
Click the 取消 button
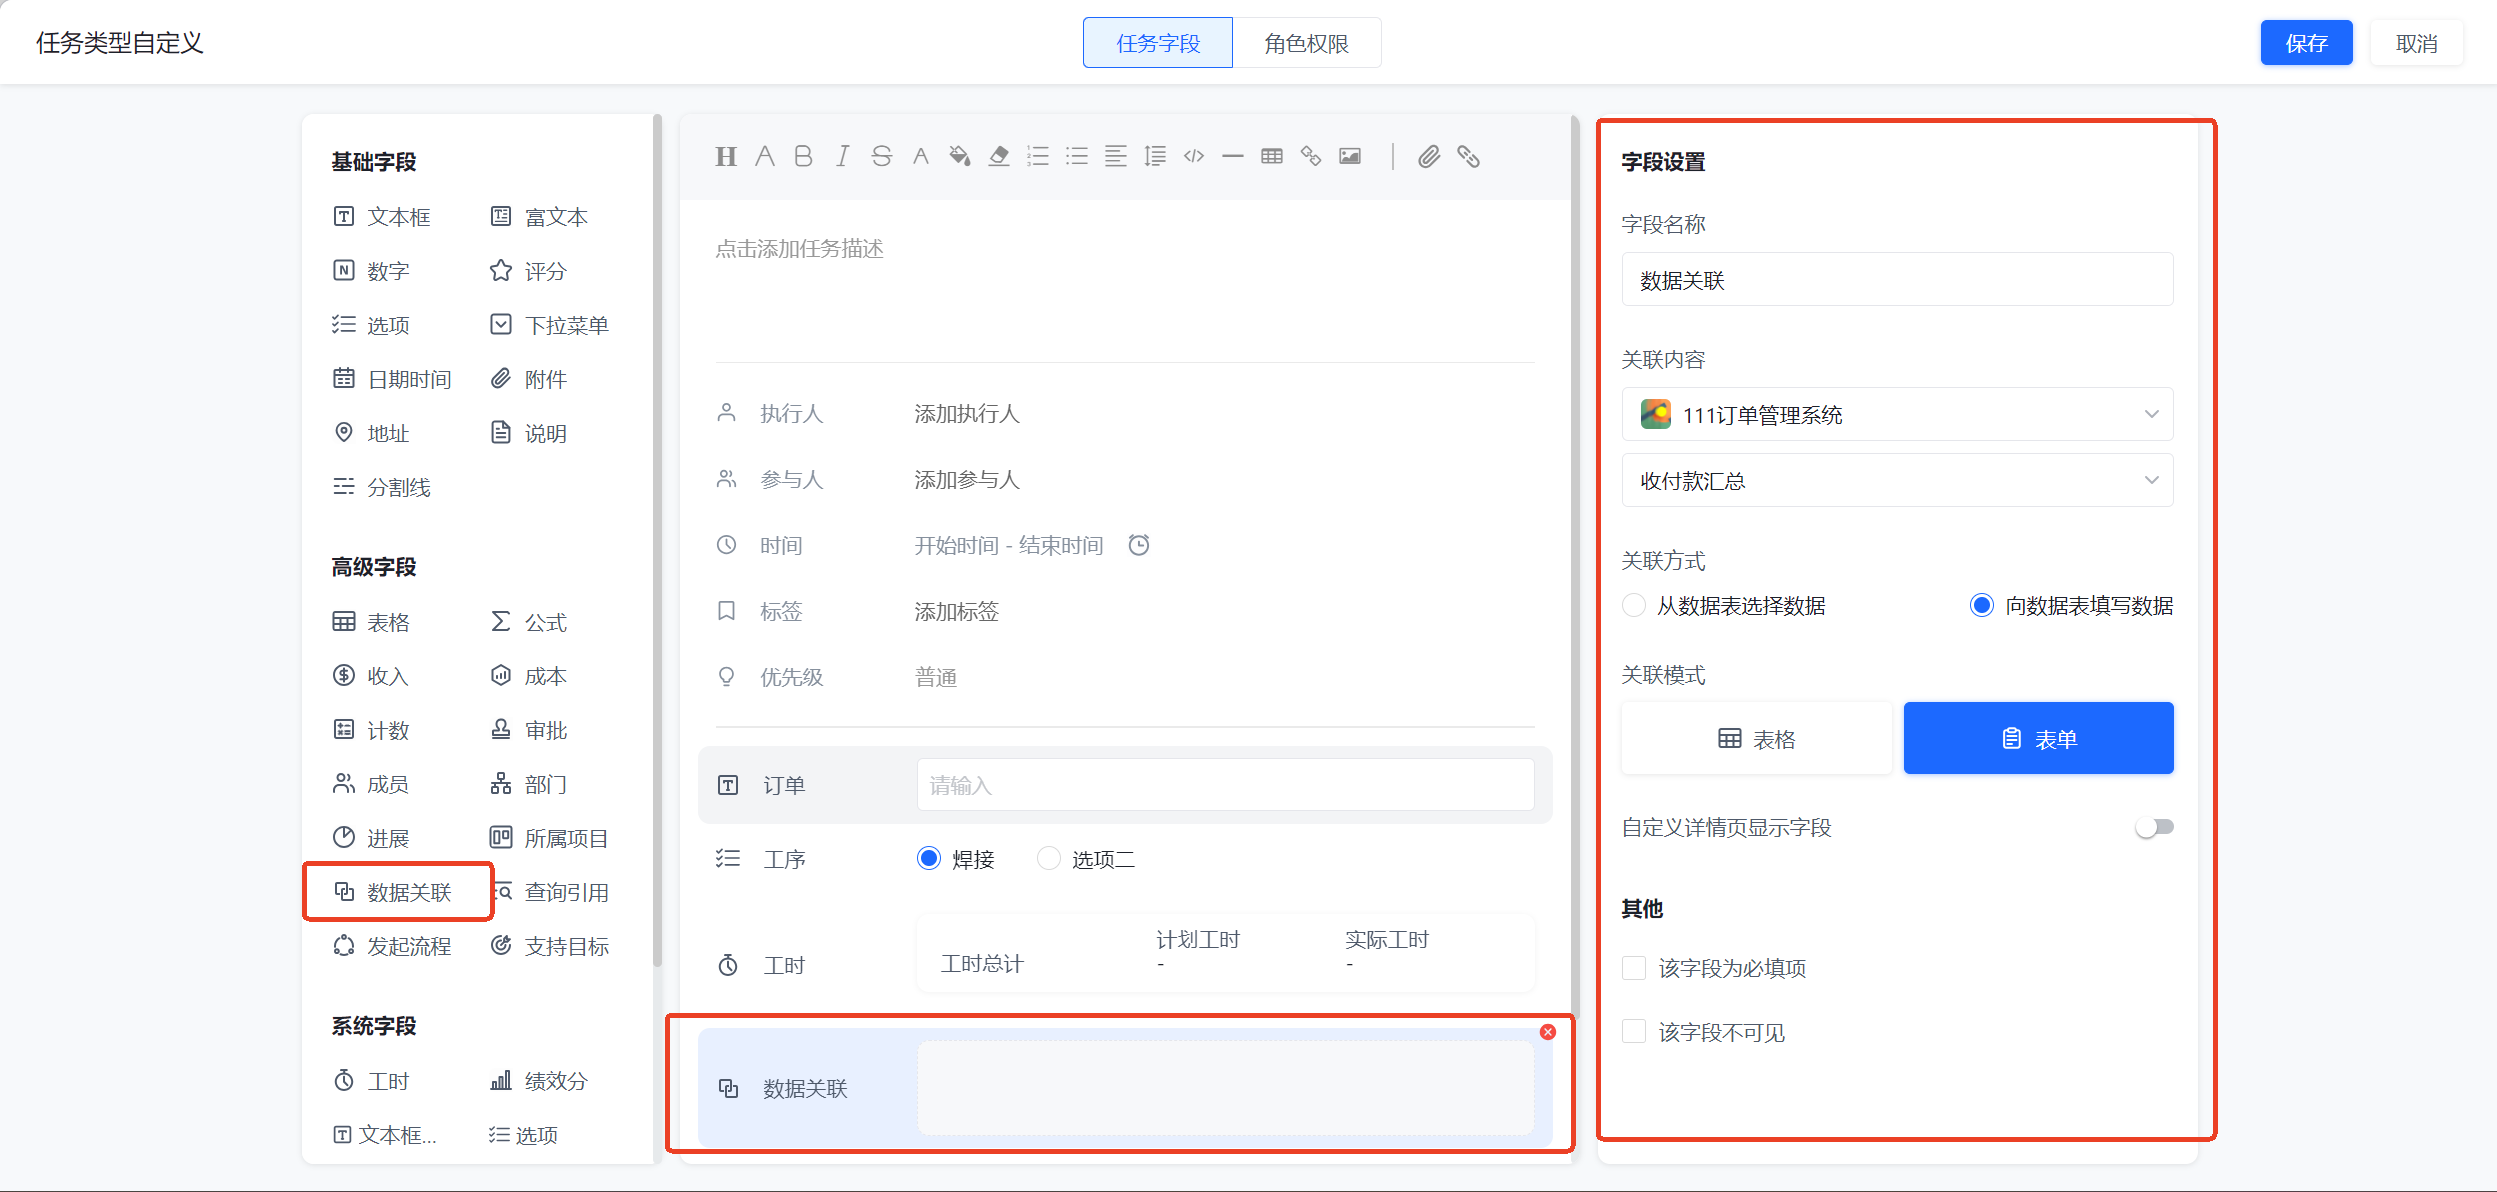pos(2416,43)
